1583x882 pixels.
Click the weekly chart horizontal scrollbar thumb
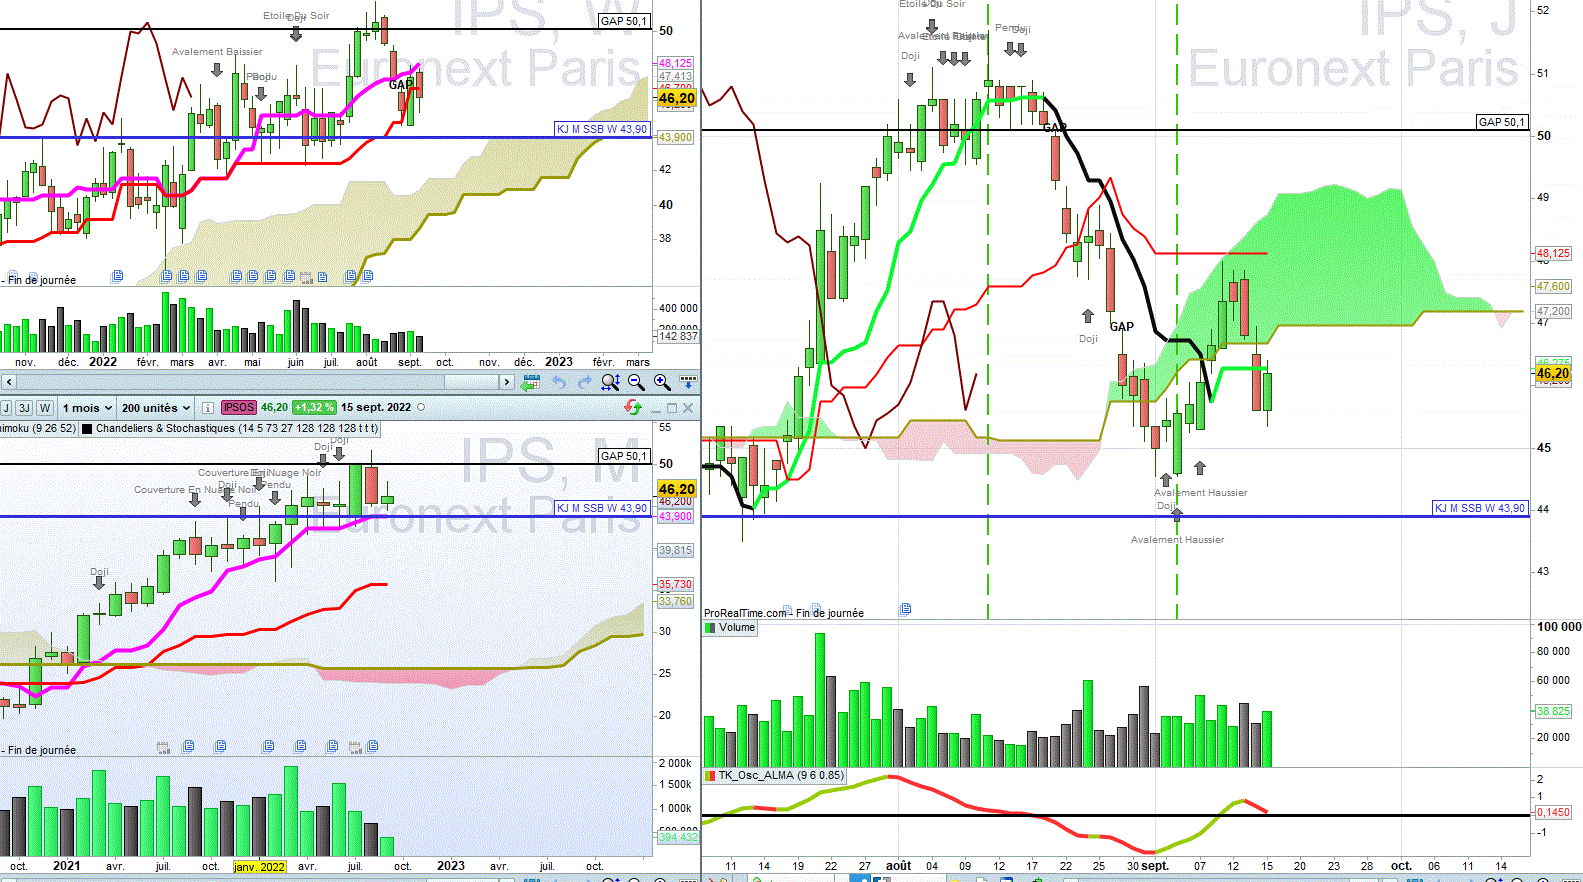[471, 382]
